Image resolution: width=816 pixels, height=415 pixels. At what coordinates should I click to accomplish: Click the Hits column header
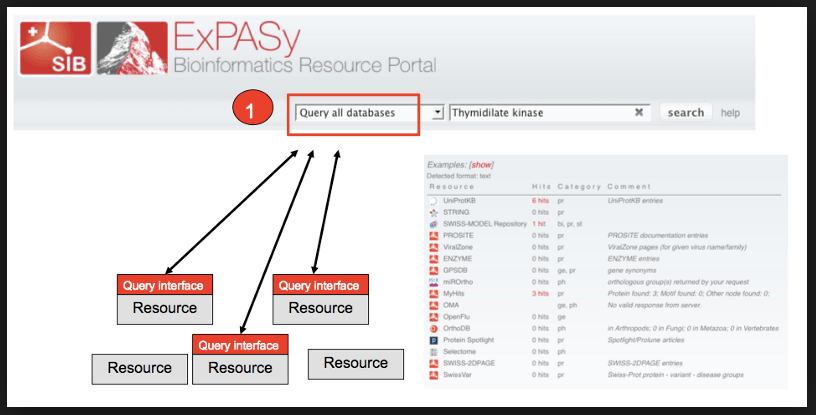click(x=541, y=186)
